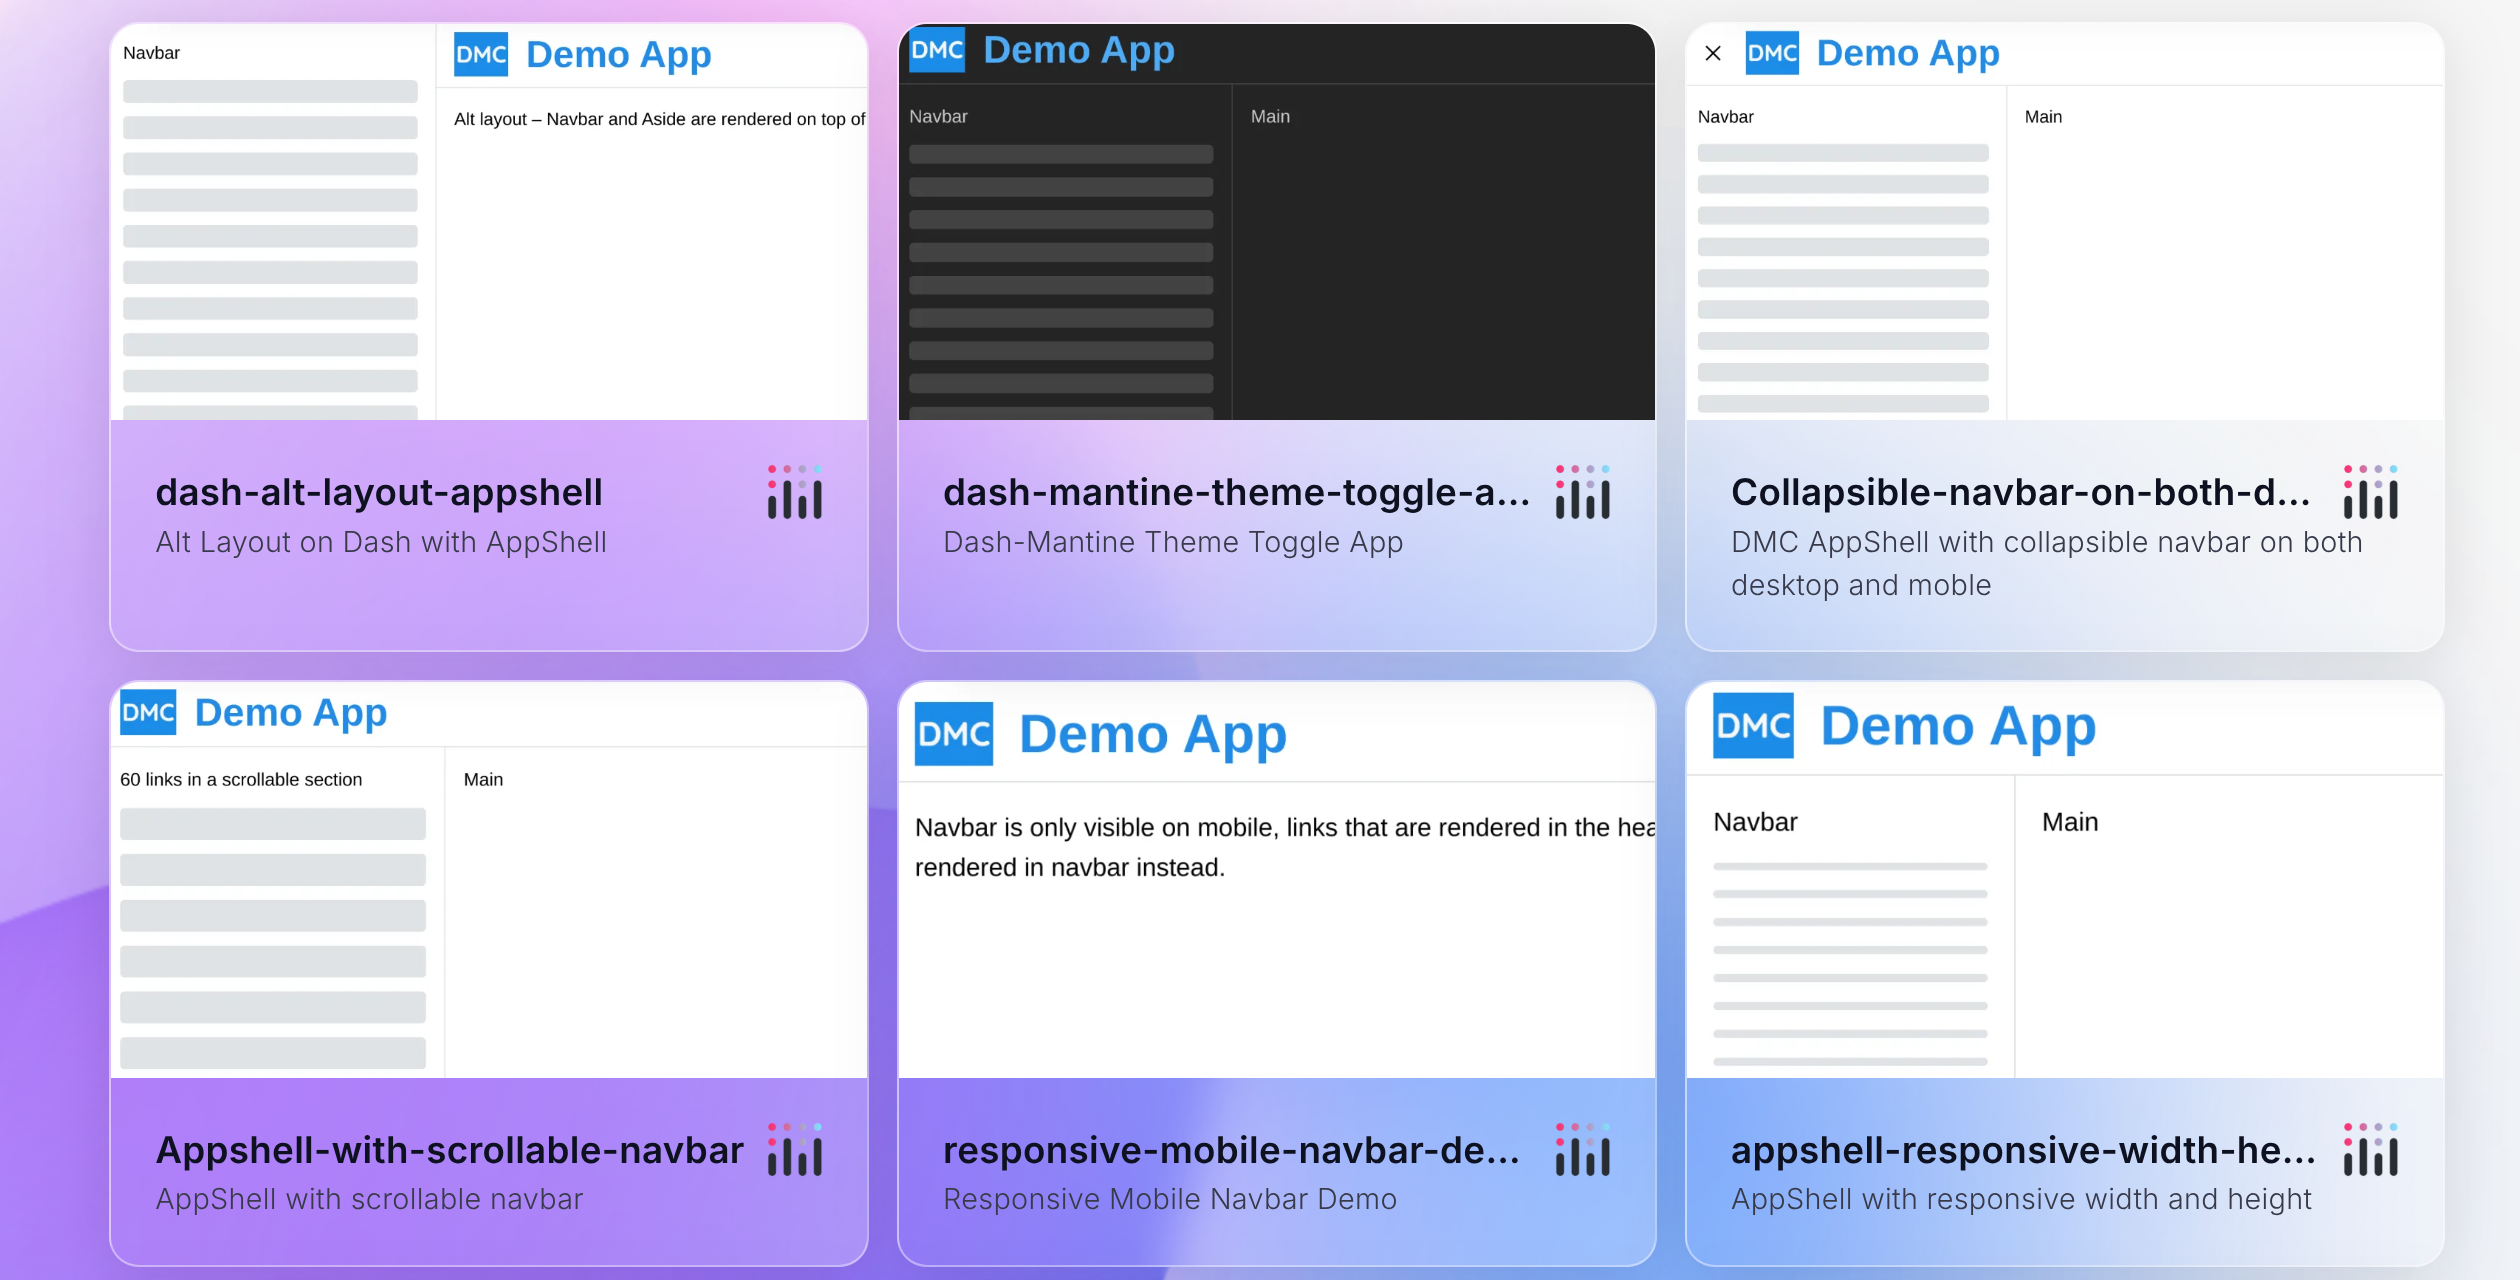Open the Collapsible-navbar-on-both-d... title

coord(2020,492)
